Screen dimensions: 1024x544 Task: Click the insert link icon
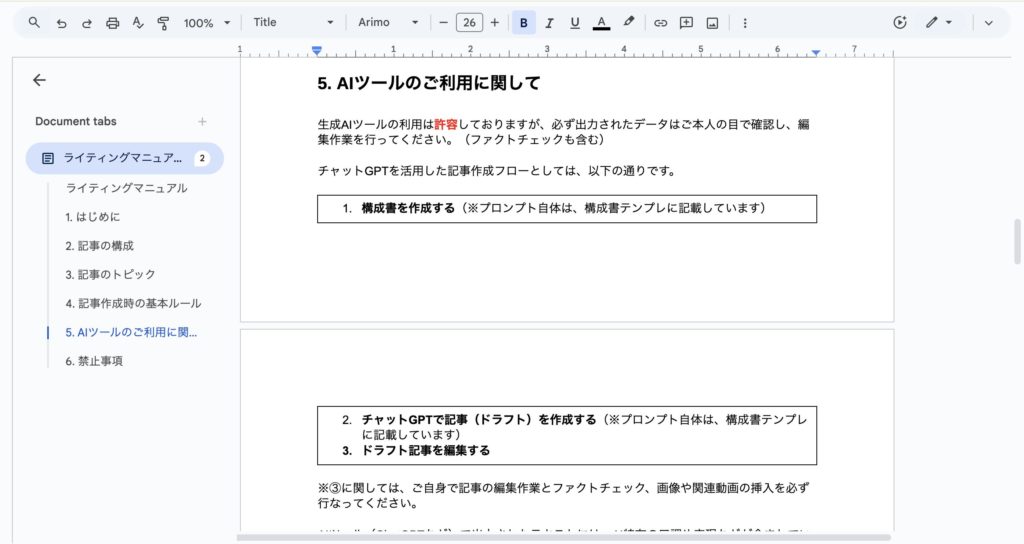pos(660,22)
